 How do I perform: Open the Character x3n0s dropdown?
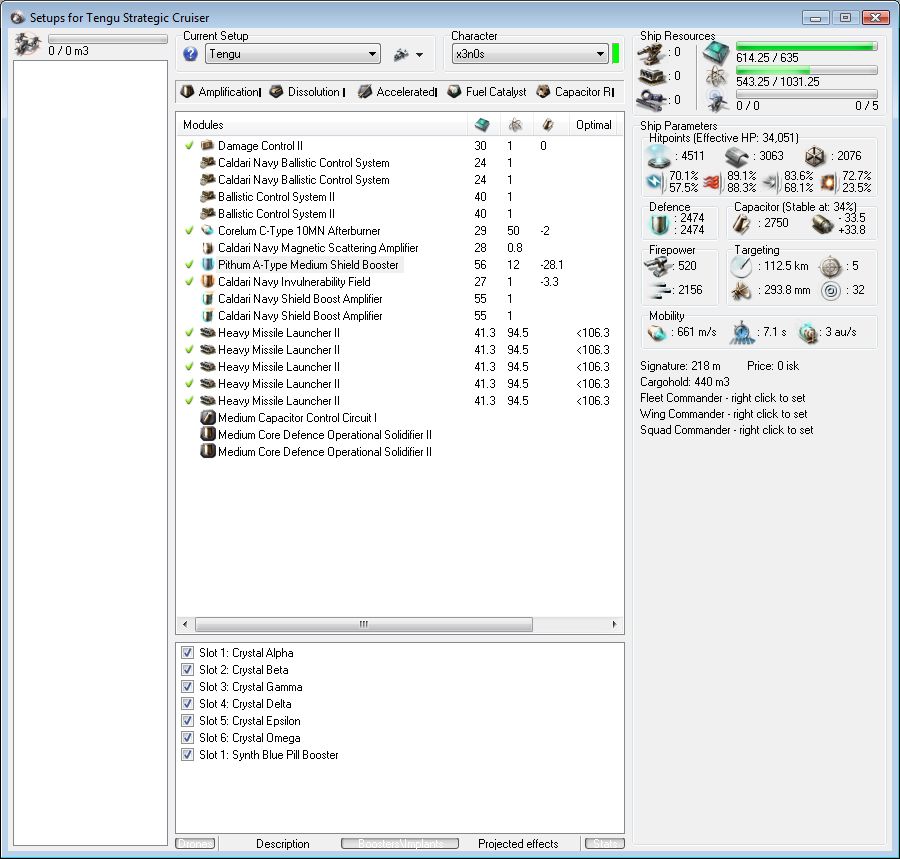pyautogui.click(x=530, y=54)
